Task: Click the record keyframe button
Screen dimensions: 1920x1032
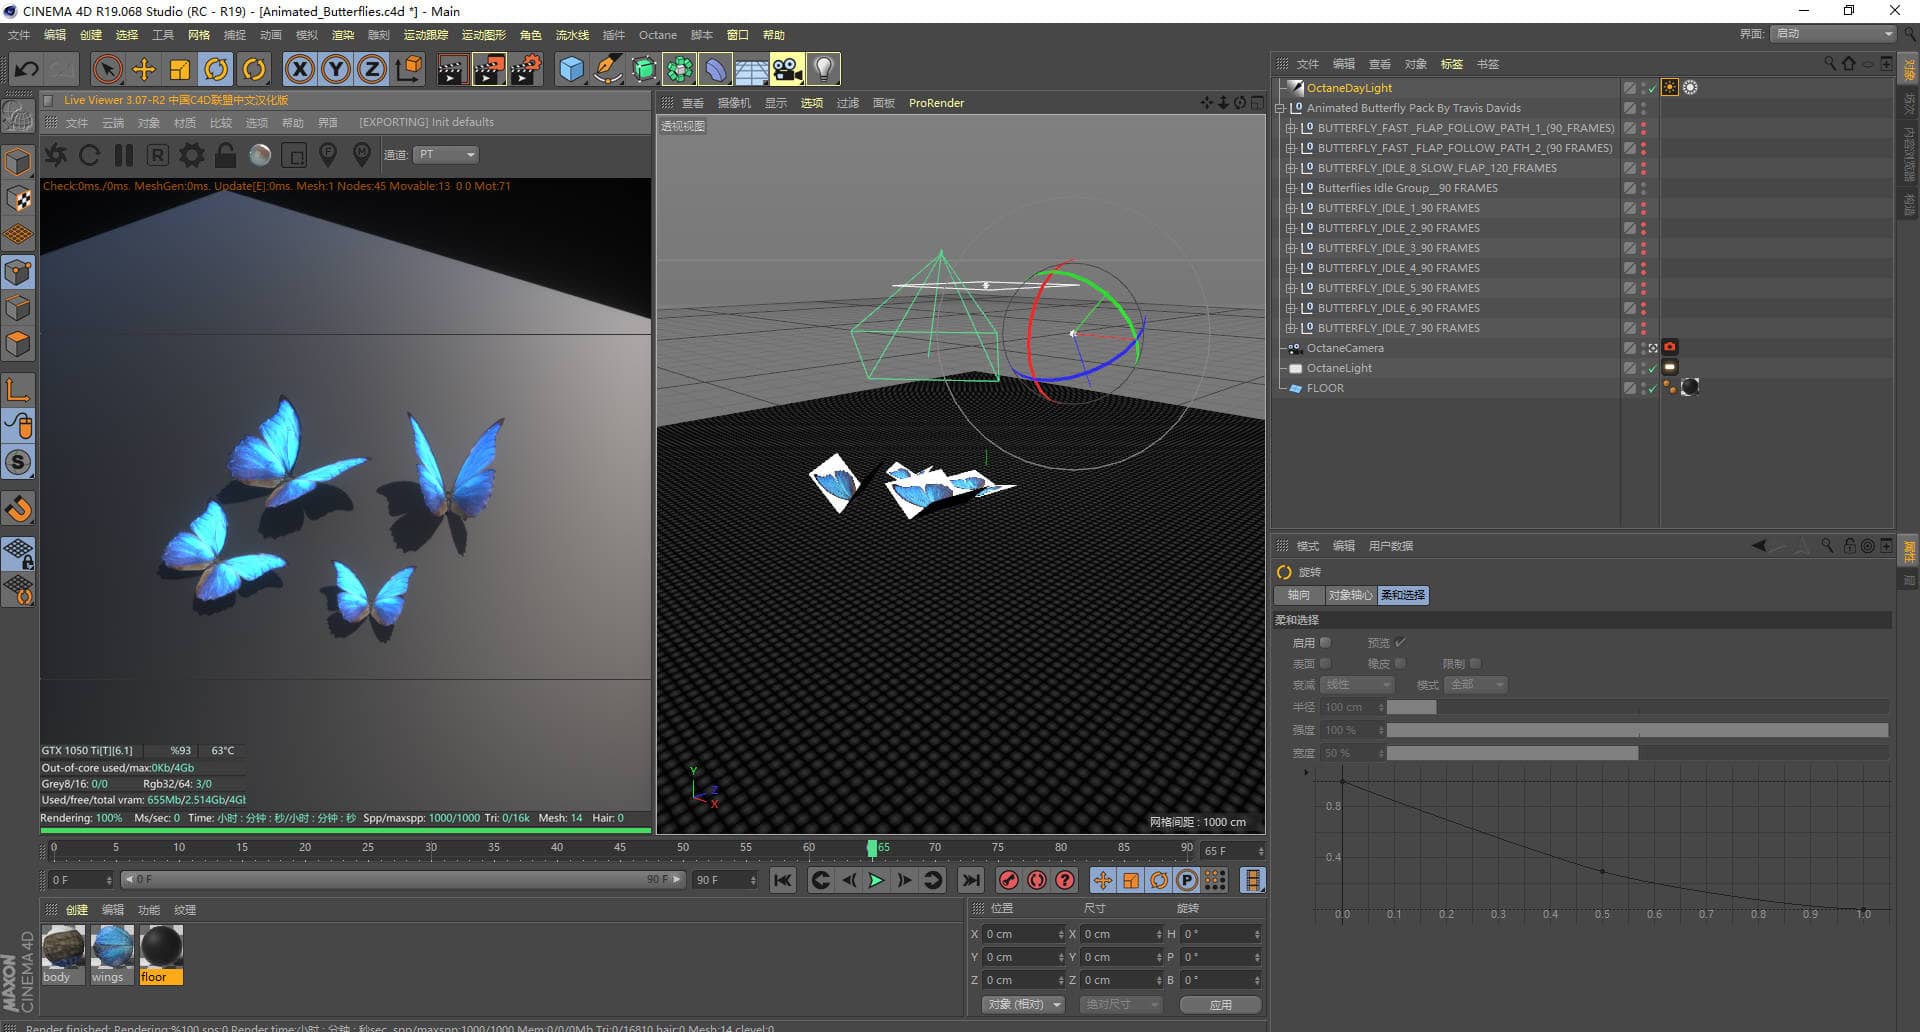Action: pyautogui.click(x=1009, y=880)
